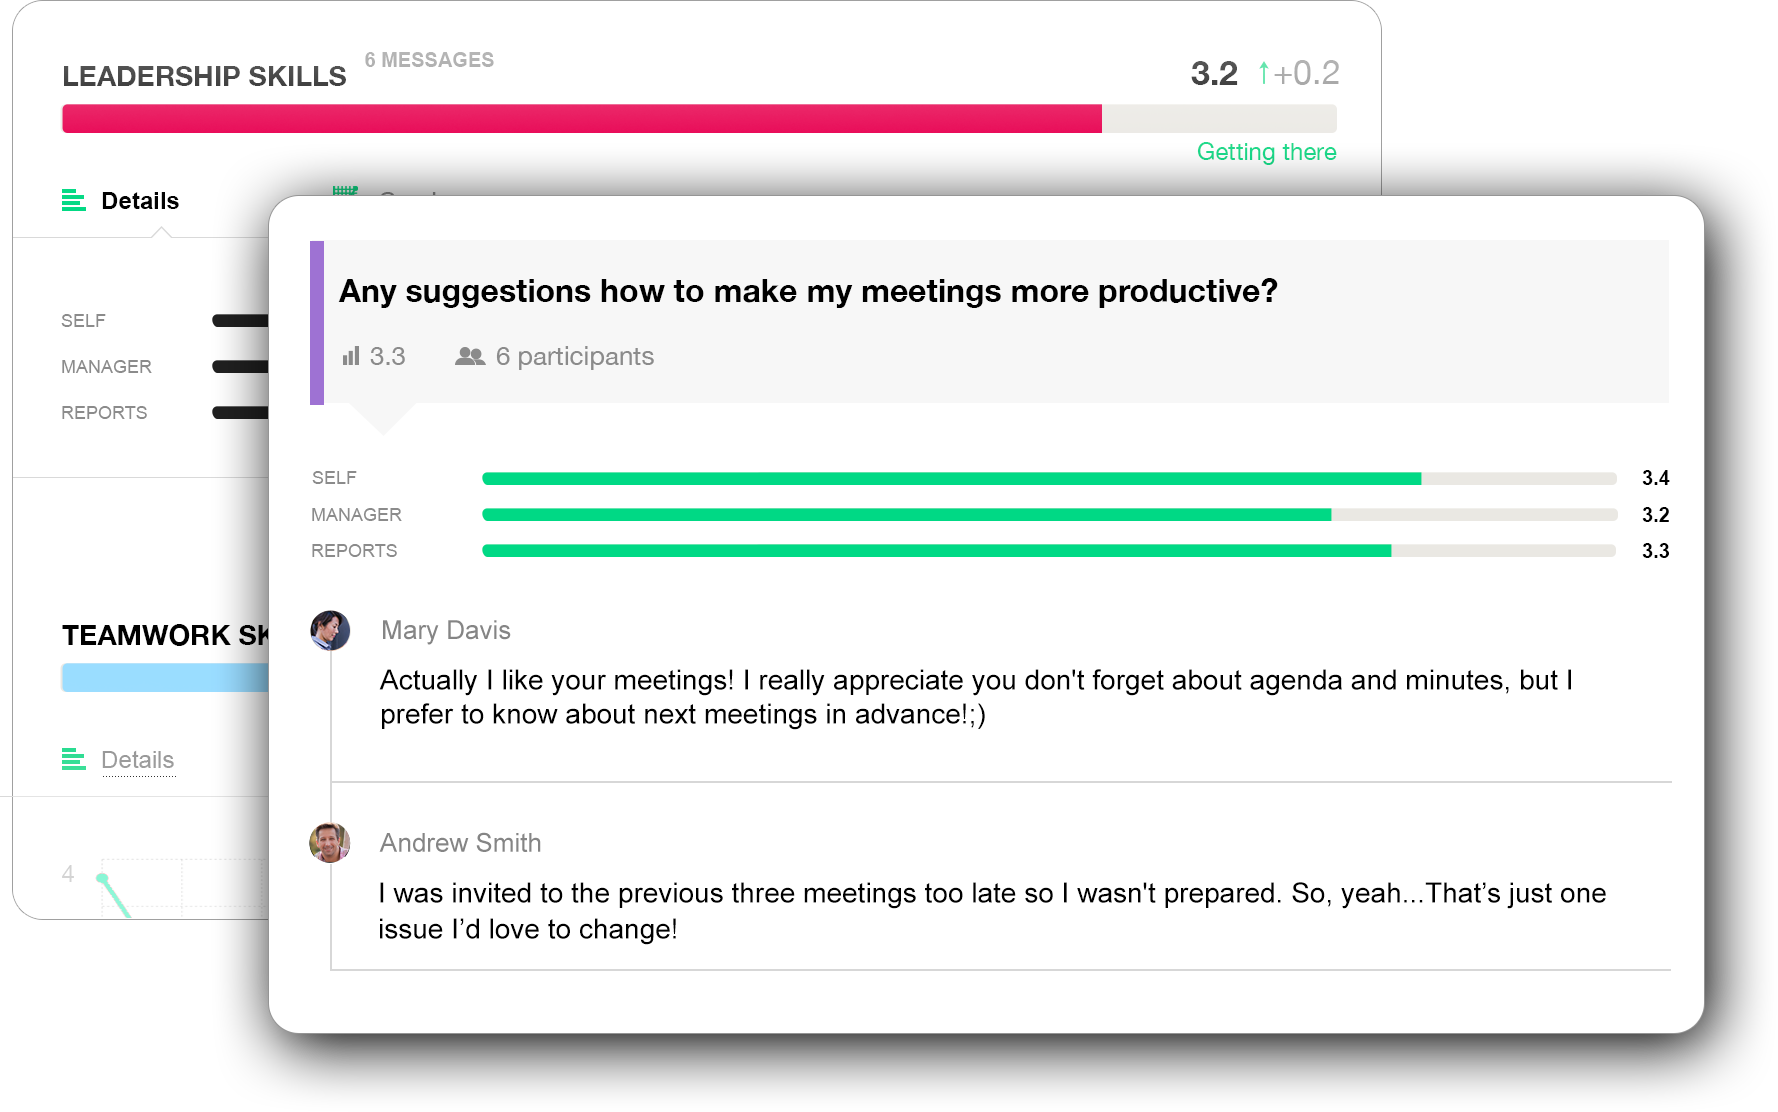This screenshot has width=1778, height=1112.
Task: Click the overall score 3.2
Action: [1212, 72]
